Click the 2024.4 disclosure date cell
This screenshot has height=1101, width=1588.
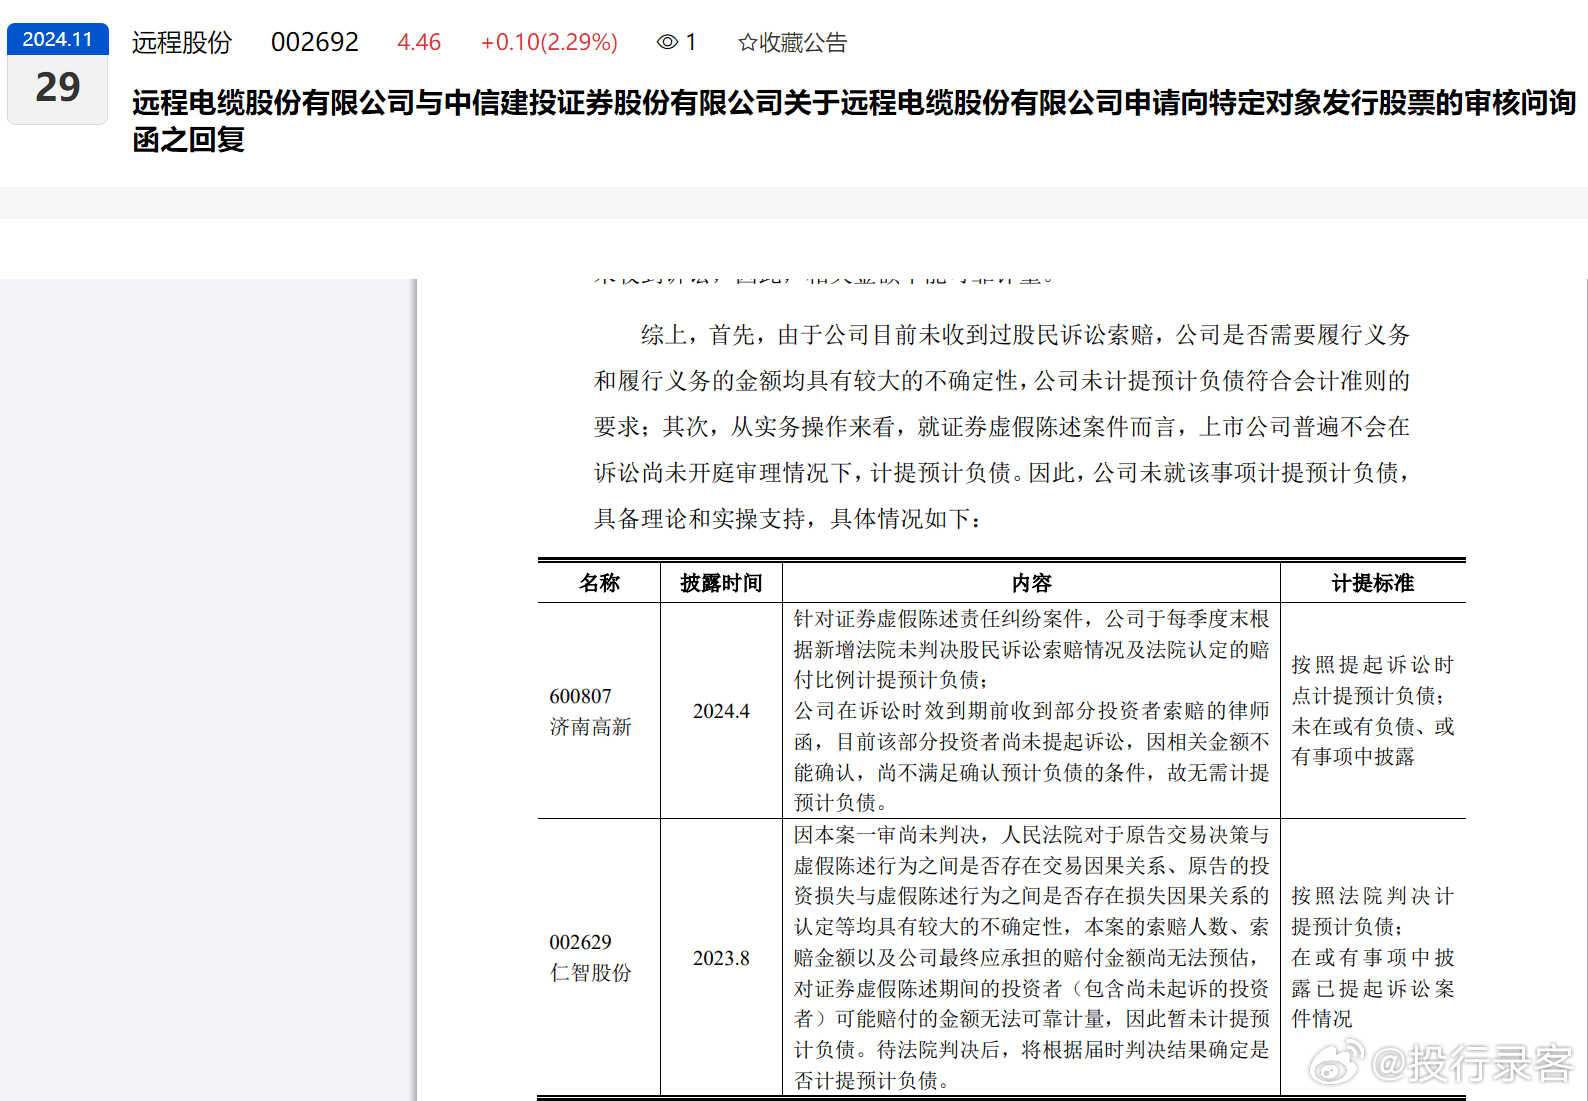721,711
